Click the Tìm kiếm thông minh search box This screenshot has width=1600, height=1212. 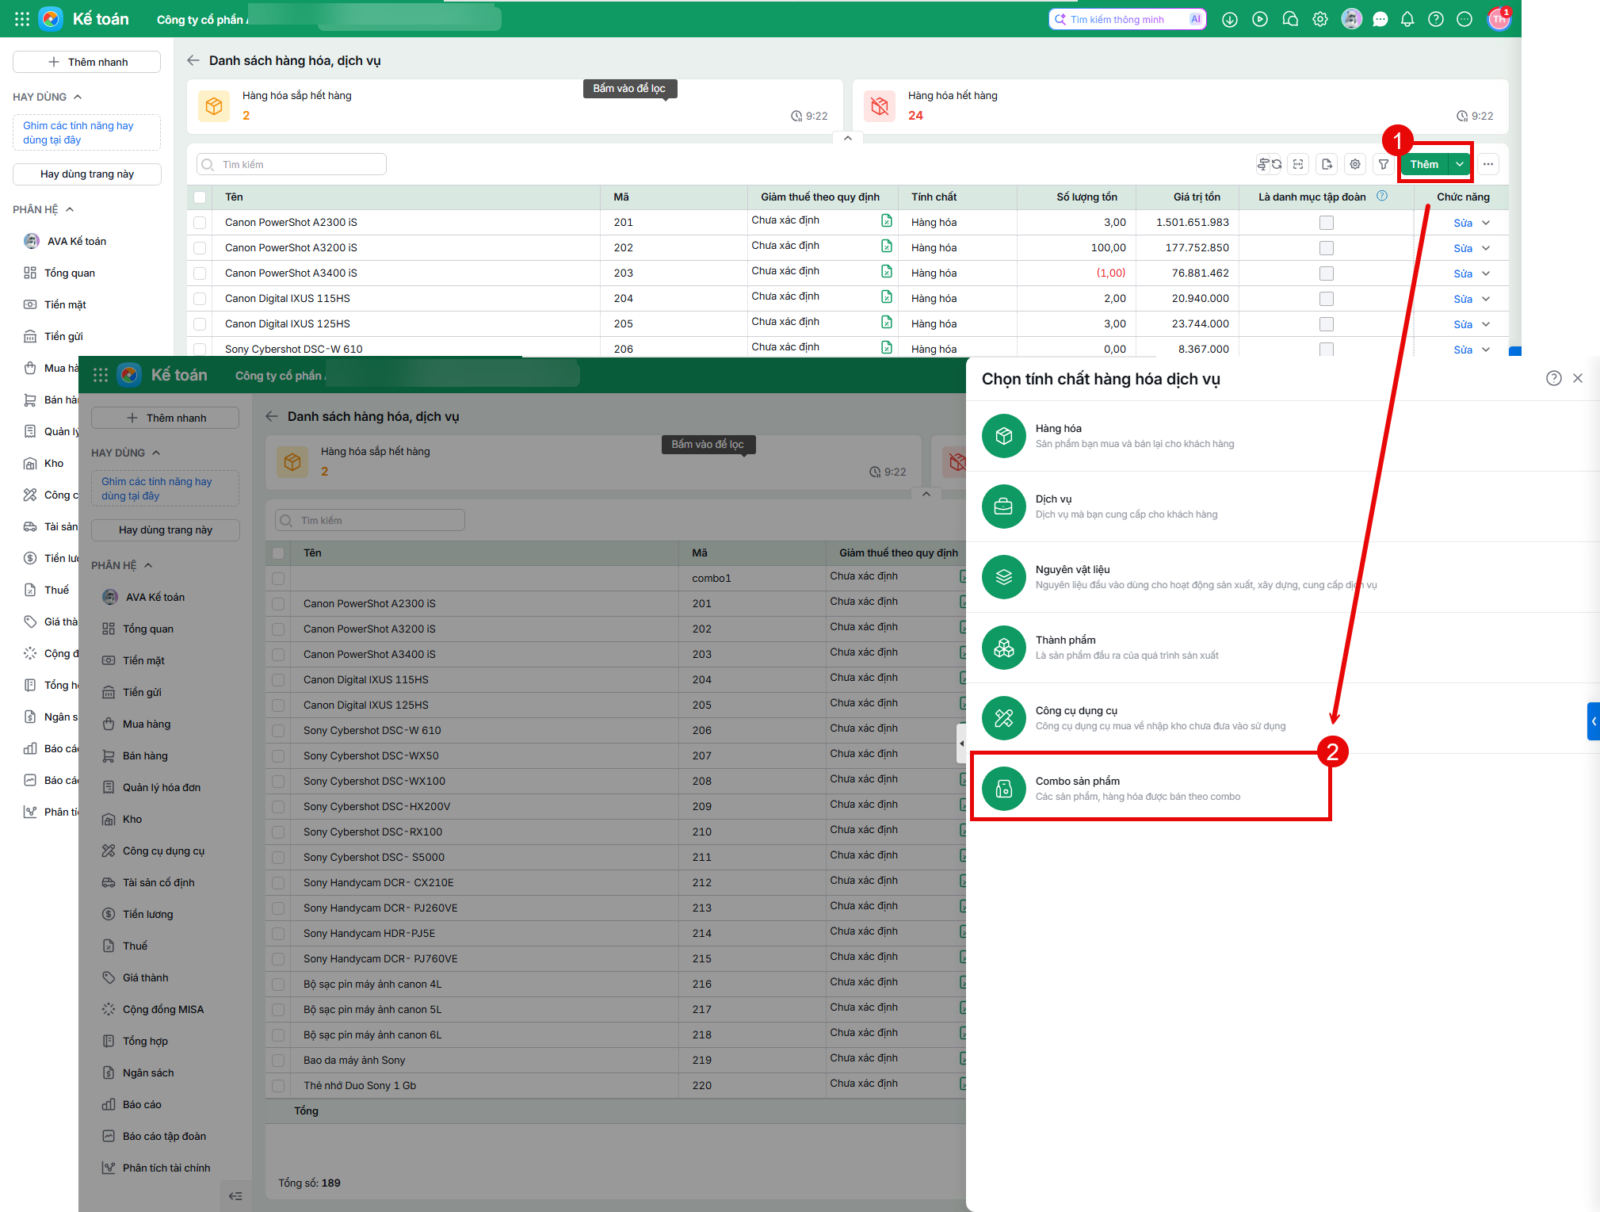(x=1128, y=19)
